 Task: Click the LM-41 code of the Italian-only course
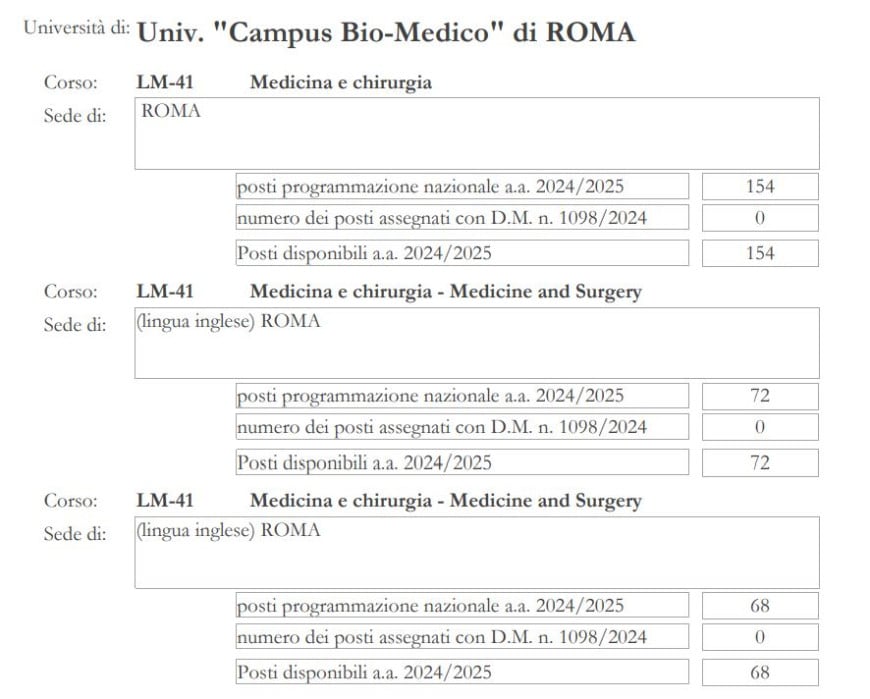(x=165, y=83)
